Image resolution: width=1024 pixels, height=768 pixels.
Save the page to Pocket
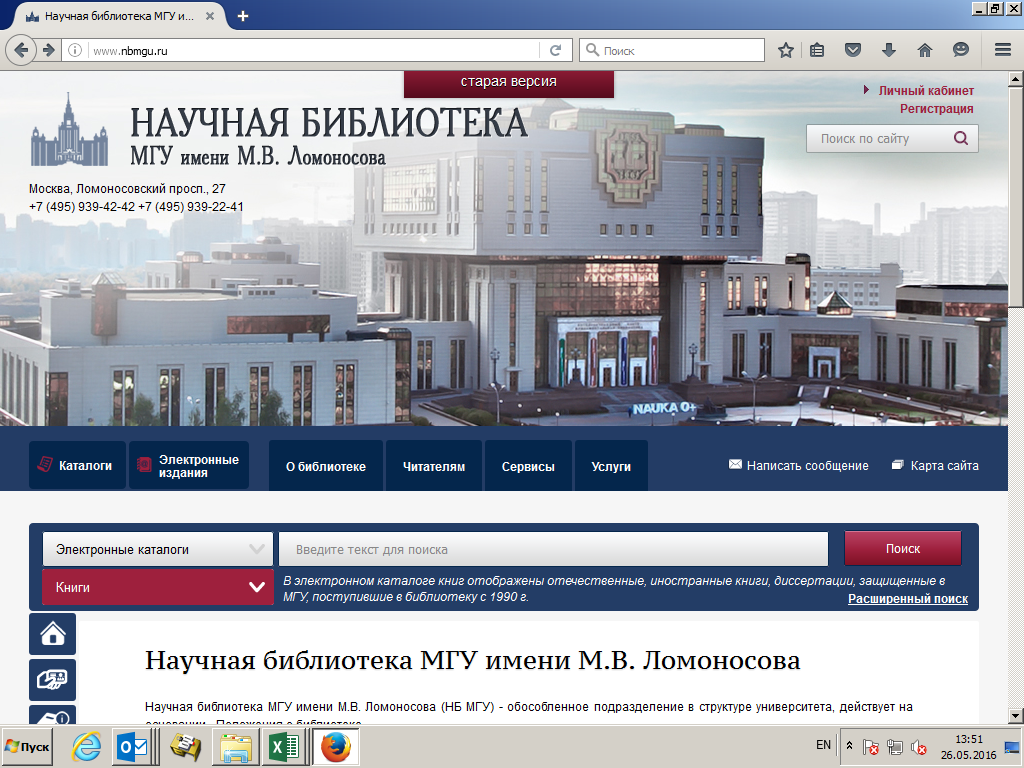pyautogui.click(x=853, y=50)
